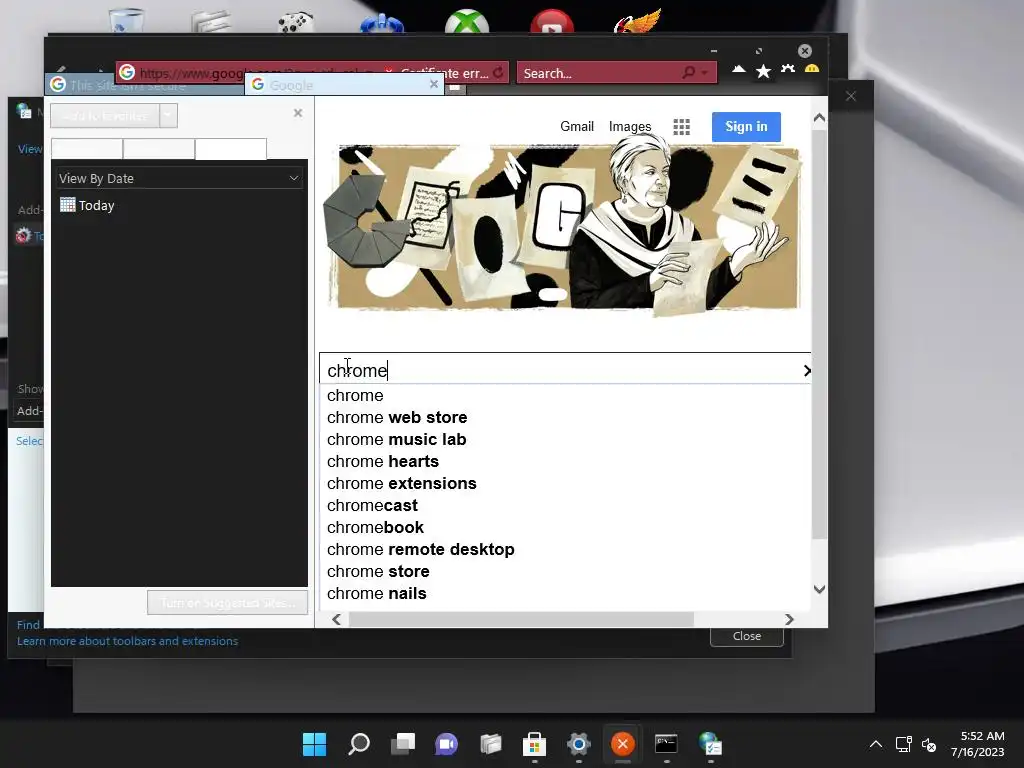Click Add to favorites button

point(104,116)
